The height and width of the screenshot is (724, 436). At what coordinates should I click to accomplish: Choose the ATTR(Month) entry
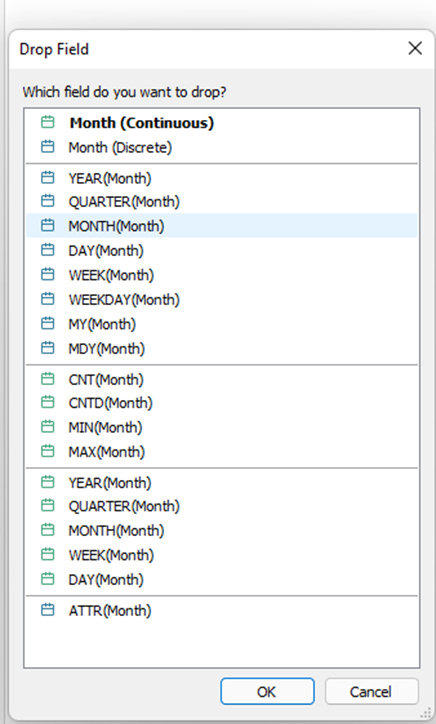point(222,610)
